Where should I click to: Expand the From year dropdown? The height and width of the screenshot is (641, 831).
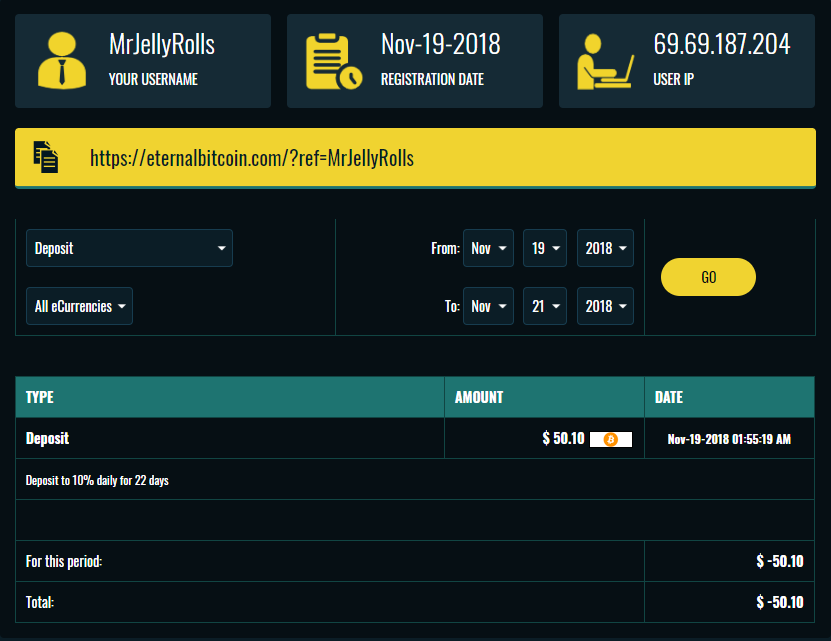click(x=605, y=248)
